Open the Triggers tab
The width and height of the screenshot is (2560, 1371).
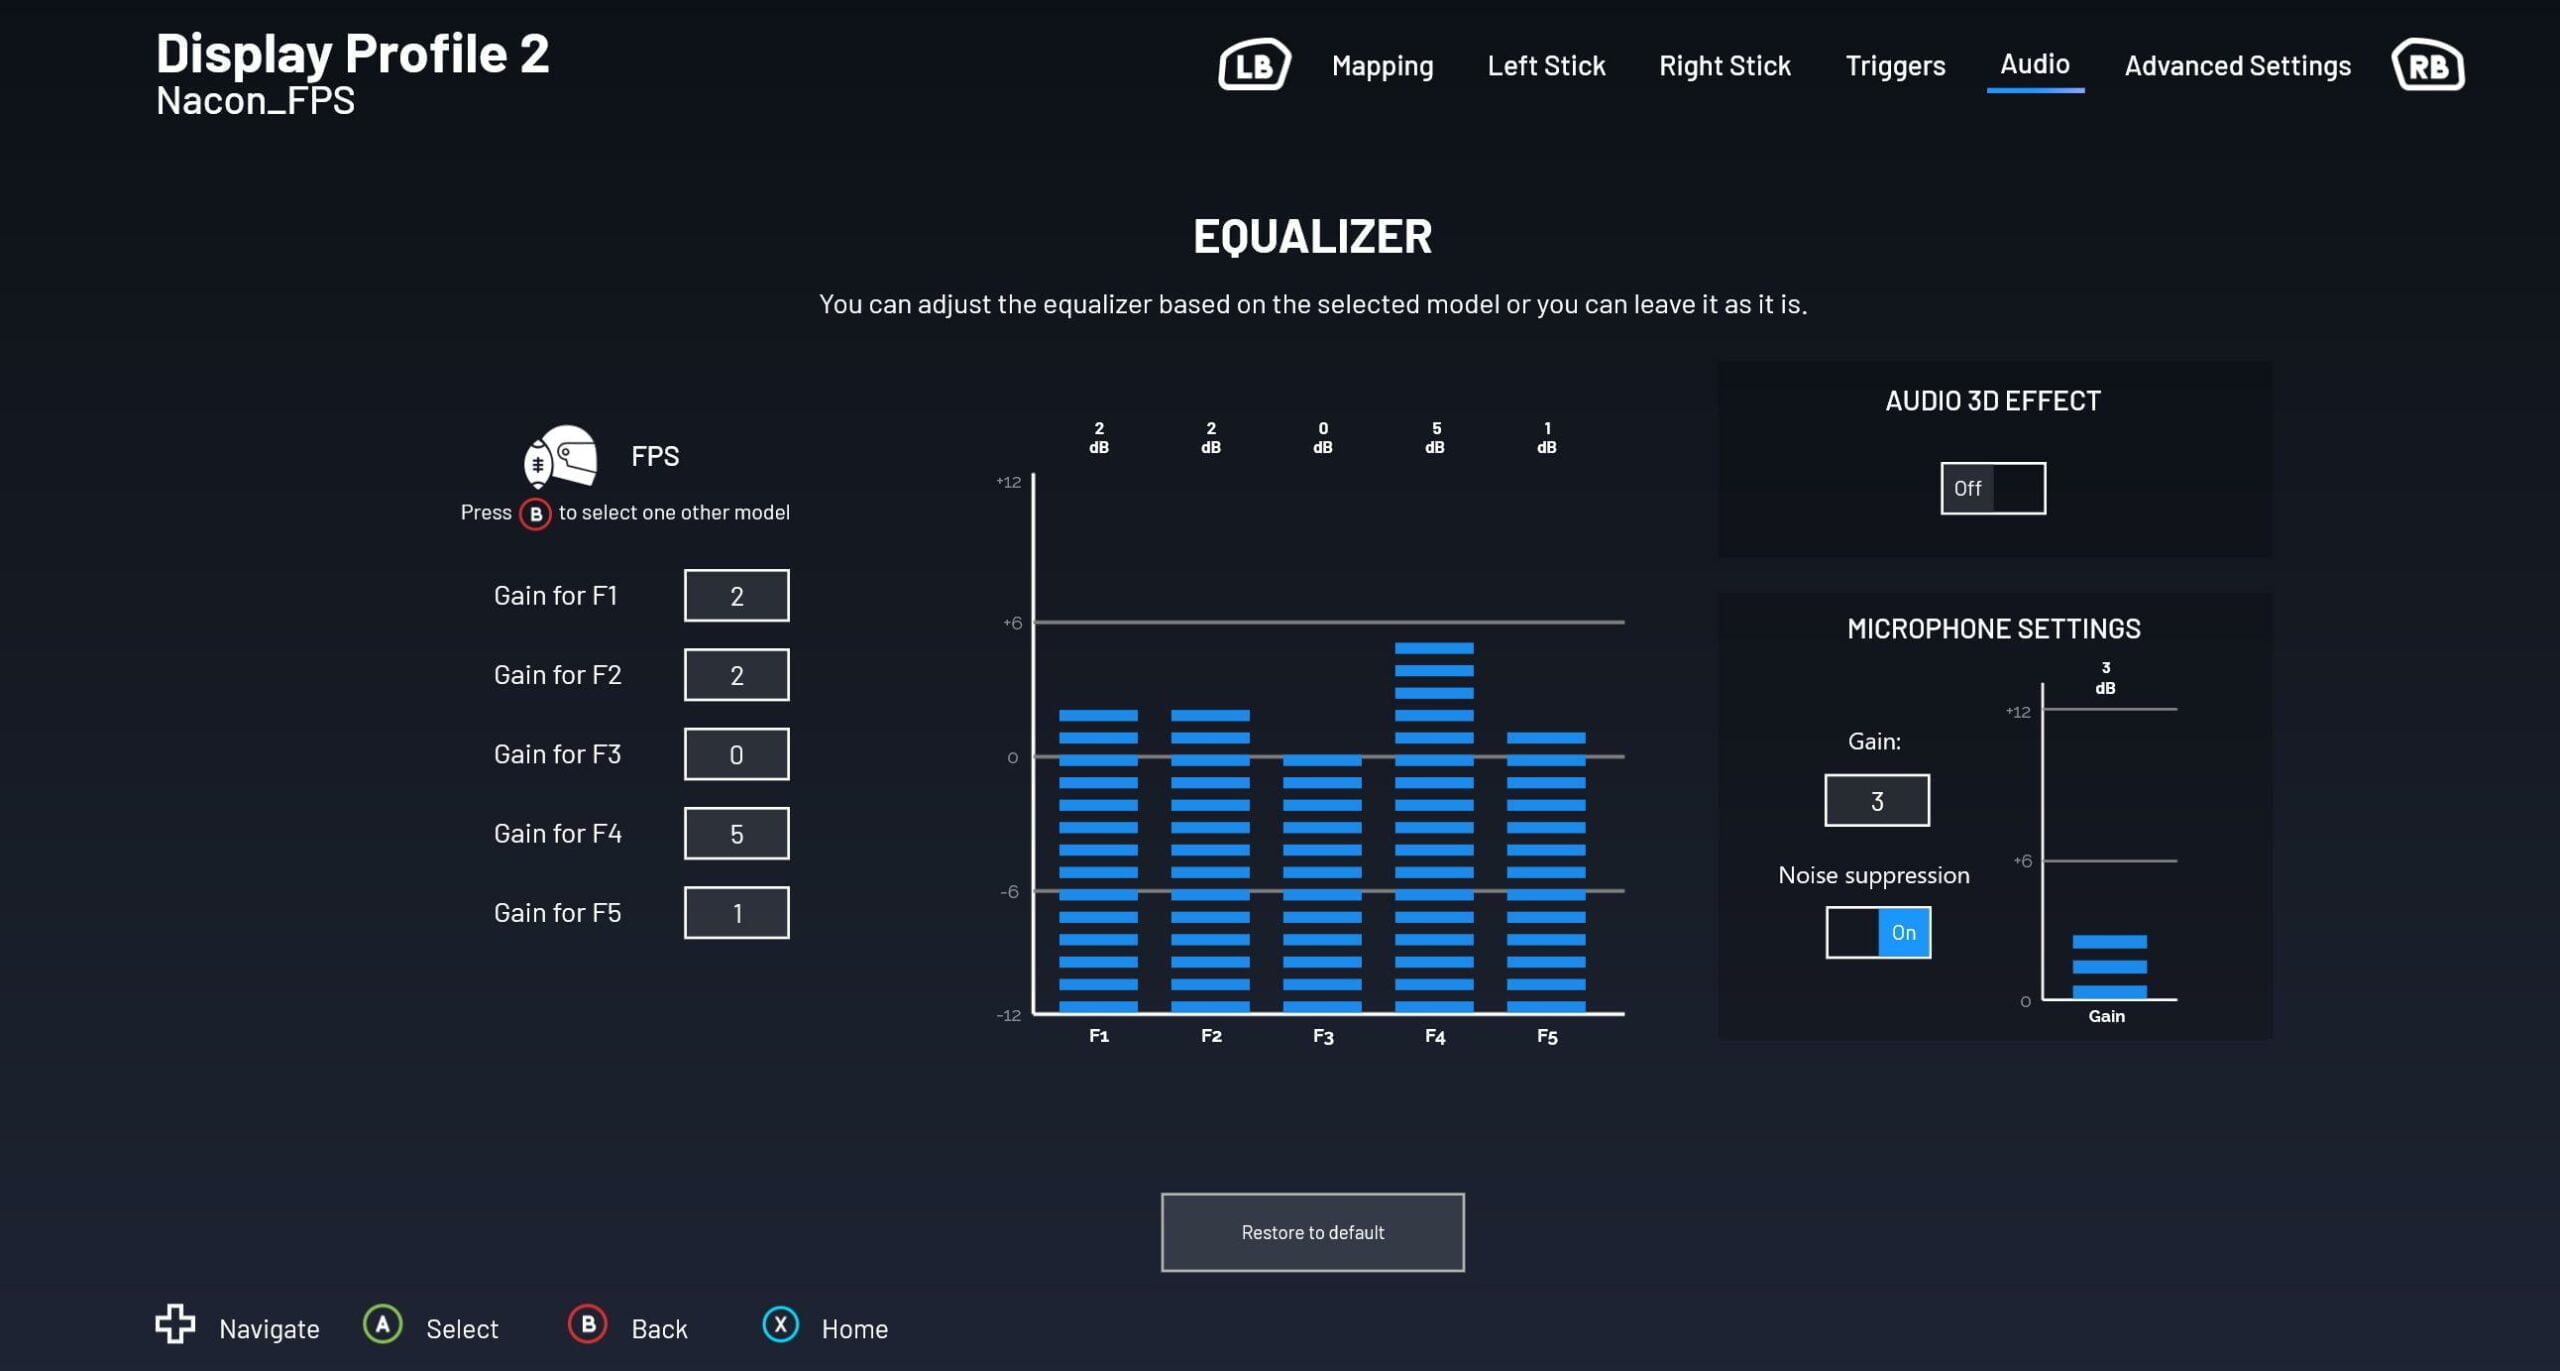click(x=1894, y=66)
